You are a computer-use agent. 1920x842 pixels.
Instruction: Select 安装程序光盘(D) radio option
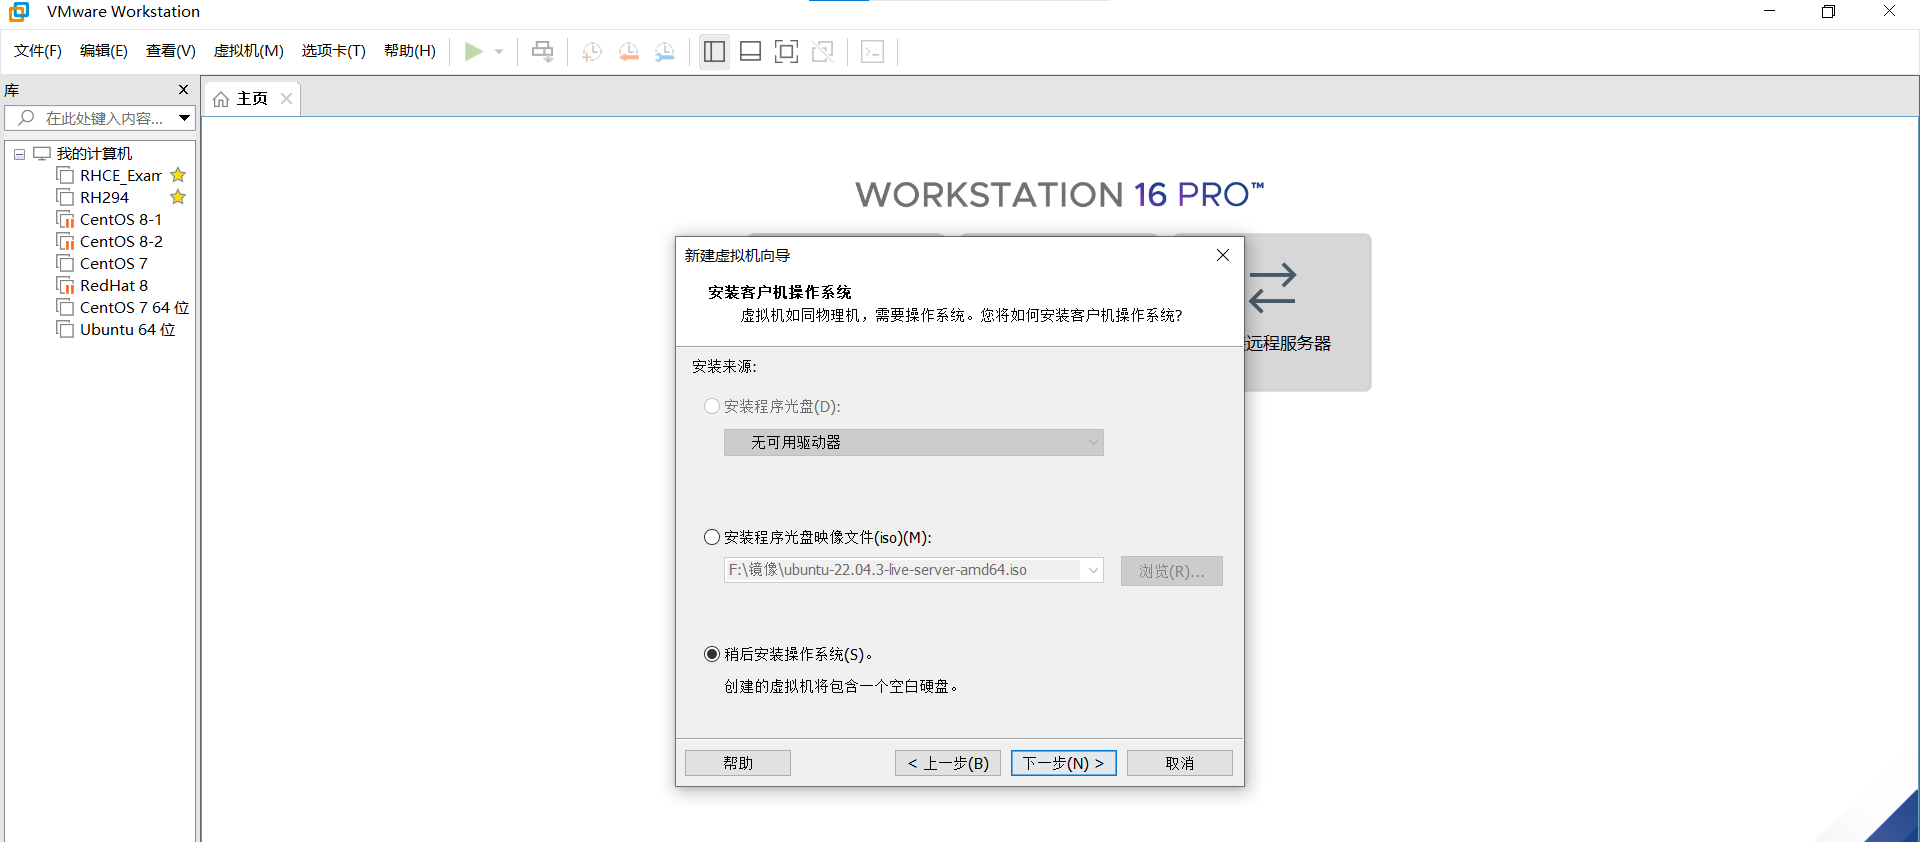tap(712, 406)
